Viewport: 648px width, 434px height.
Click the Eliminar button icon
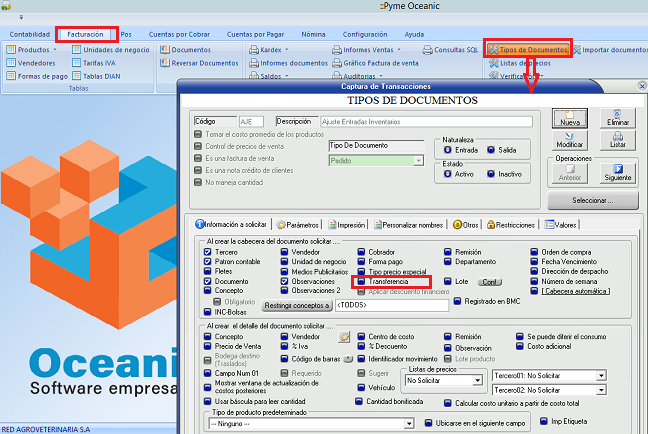pos(617,118)
